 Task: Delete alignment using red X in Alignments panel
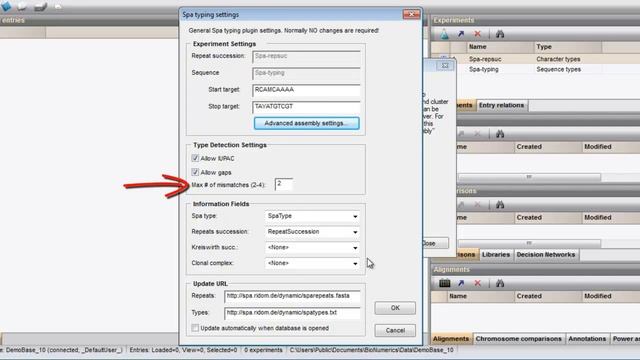click(477, 283)
